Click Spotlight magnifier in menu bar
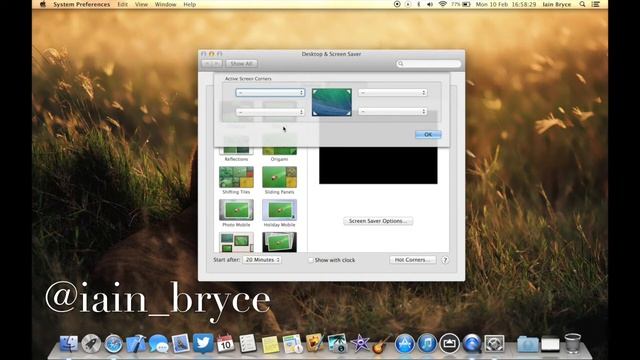 coord(582,4)
